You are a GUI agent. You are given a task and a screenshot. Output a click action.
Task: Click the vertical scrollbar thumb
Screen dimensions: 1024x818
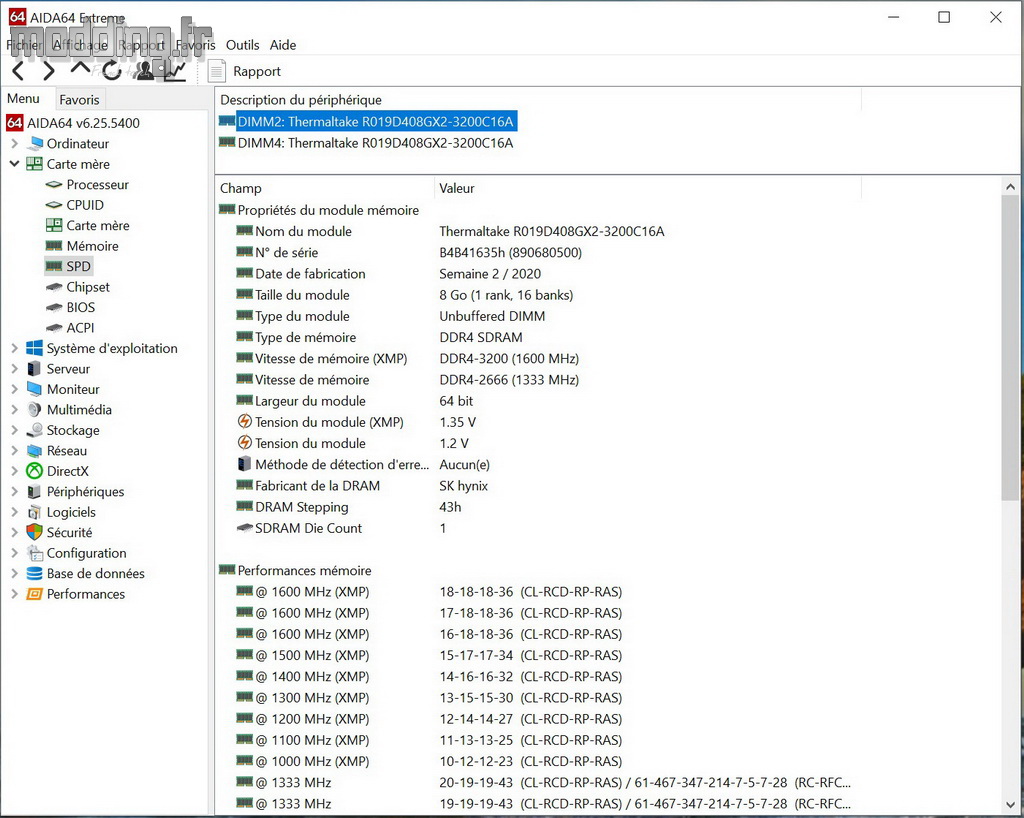click(x=1010, y=348)
